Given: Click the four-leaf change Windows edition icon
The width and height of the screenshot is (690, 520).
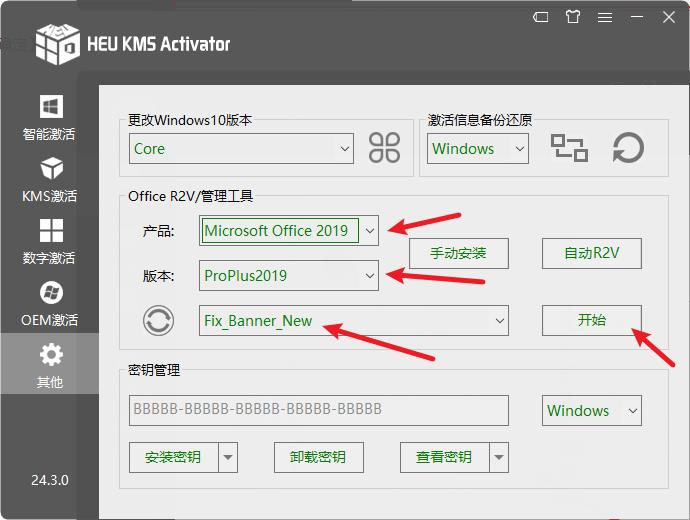Looking at the screenshot, I should coord(384,148).
